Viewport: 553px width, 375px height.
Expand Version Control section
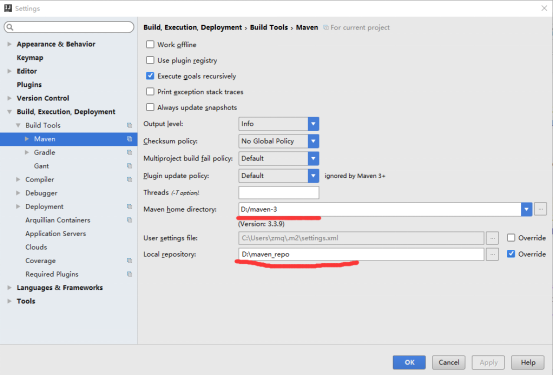click(x=10, y=98)
